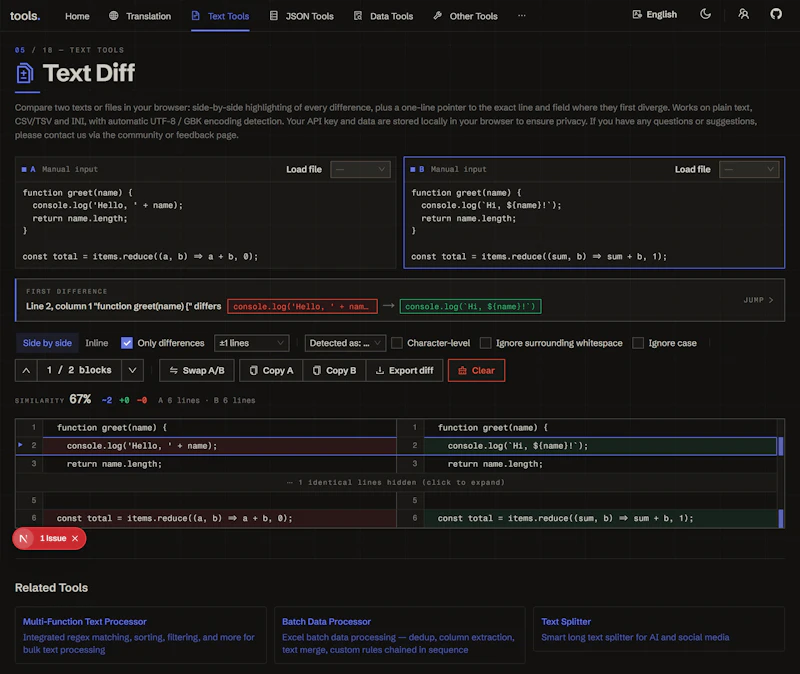This screenshot has width=800, height=674.
Task: Click the Text Tools document icon
Action: [195, 16]
